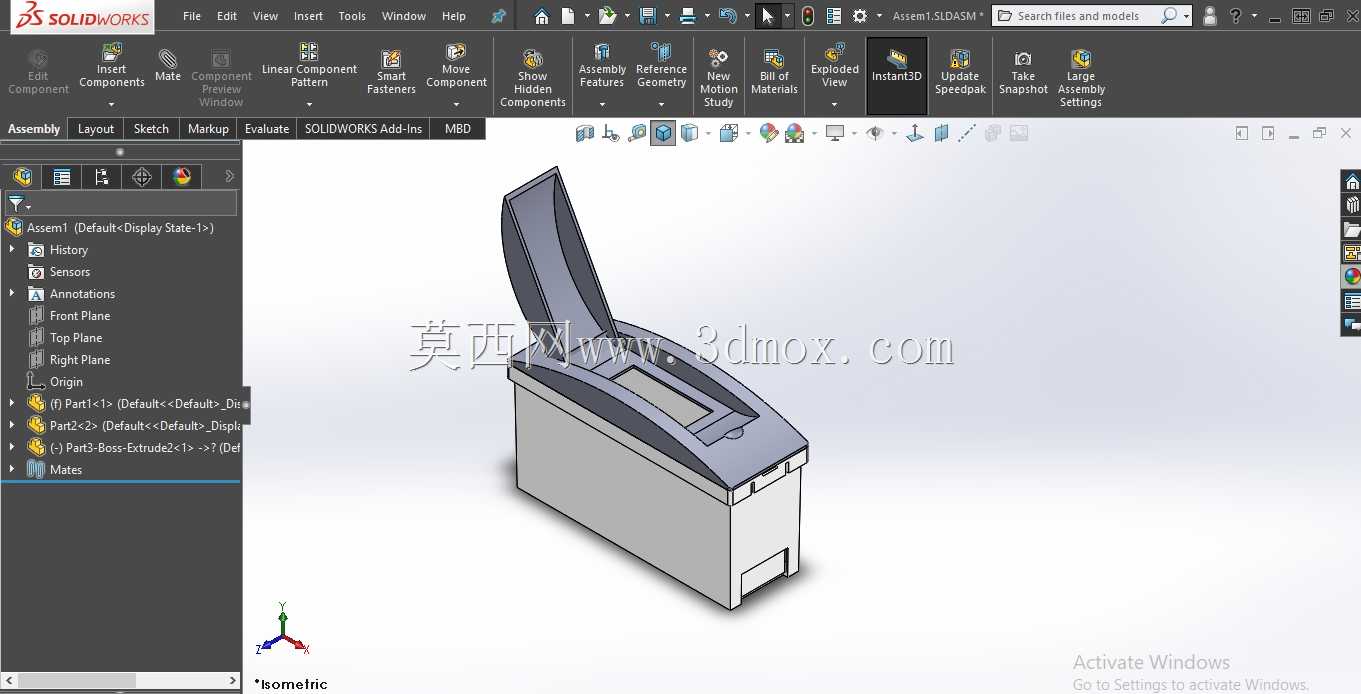Expand the Annotations tree node

click(12, 293)
